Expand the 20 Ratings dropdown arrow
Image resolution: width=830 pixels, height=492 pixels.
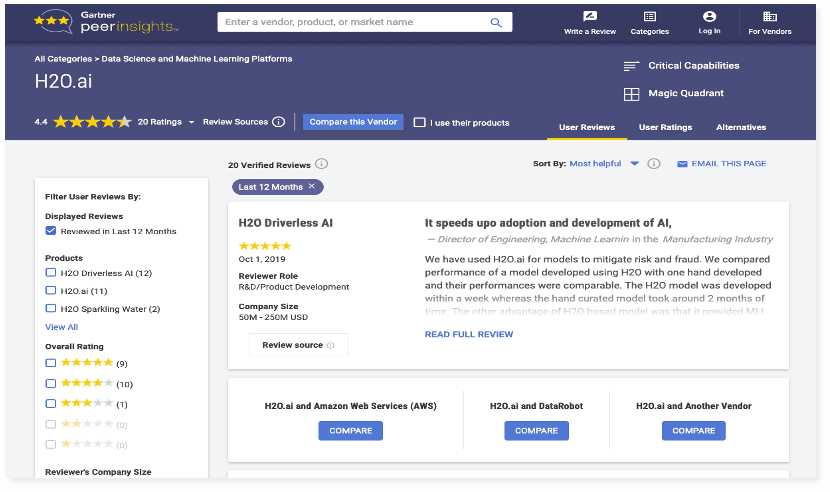[191, 122]
